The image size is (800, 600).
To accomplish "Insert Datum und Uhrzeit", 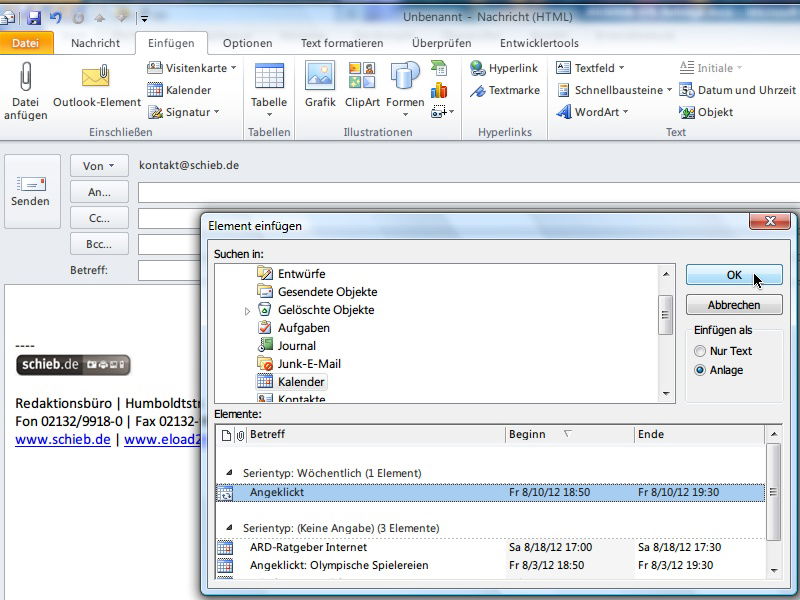I will point(738,90).
